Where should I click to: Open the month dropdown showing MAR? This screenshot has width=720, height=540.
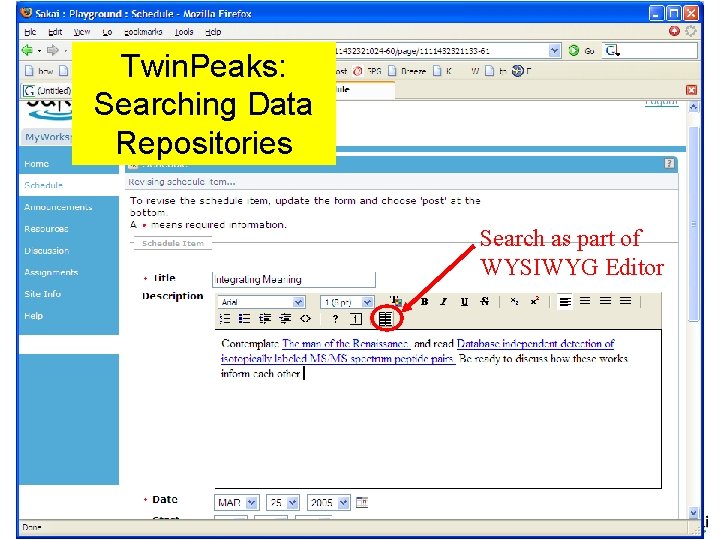(x=236, y=503)
